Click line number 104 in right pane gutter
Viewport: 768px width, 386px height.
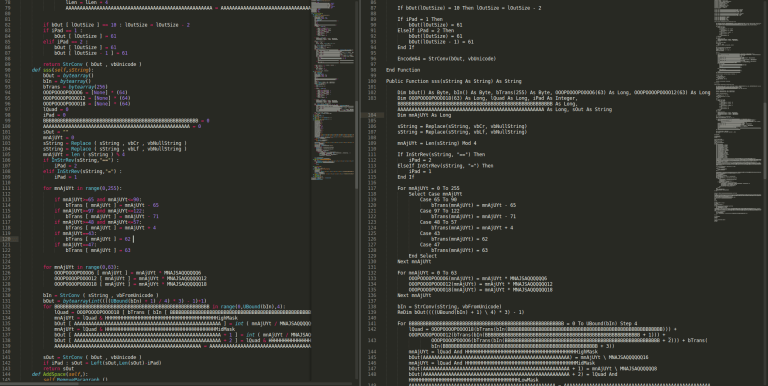click(x=372, y=115)
